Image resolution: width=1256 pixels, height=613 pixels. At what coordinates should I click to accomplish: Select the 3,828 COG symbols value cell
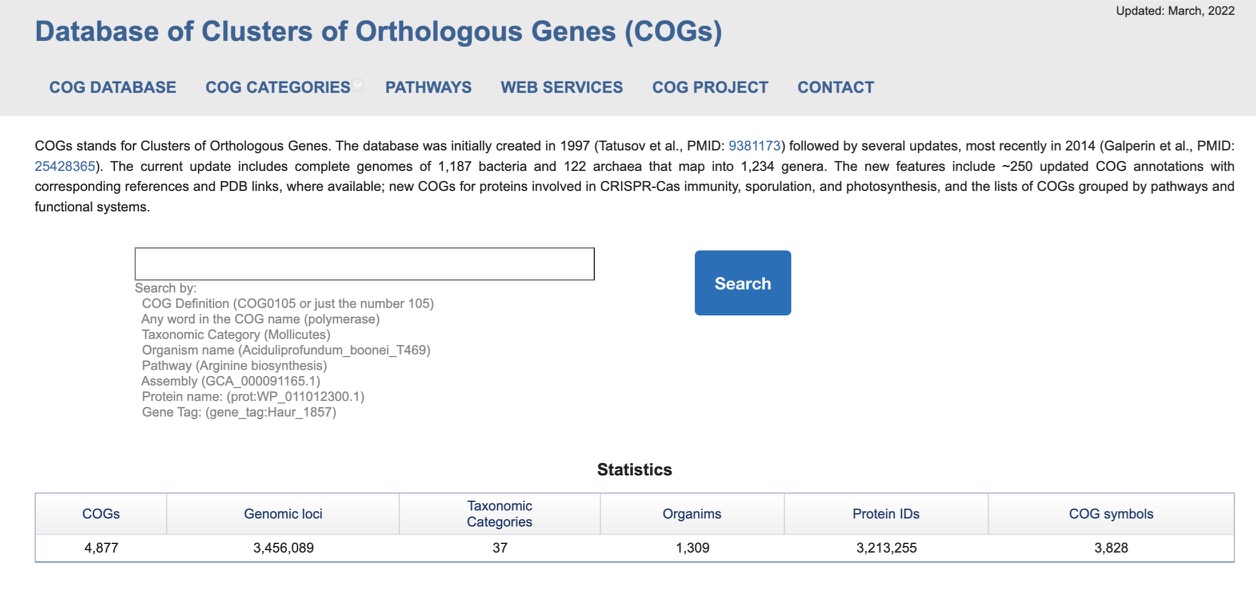pyautogui.click(x=1111, y=548)
